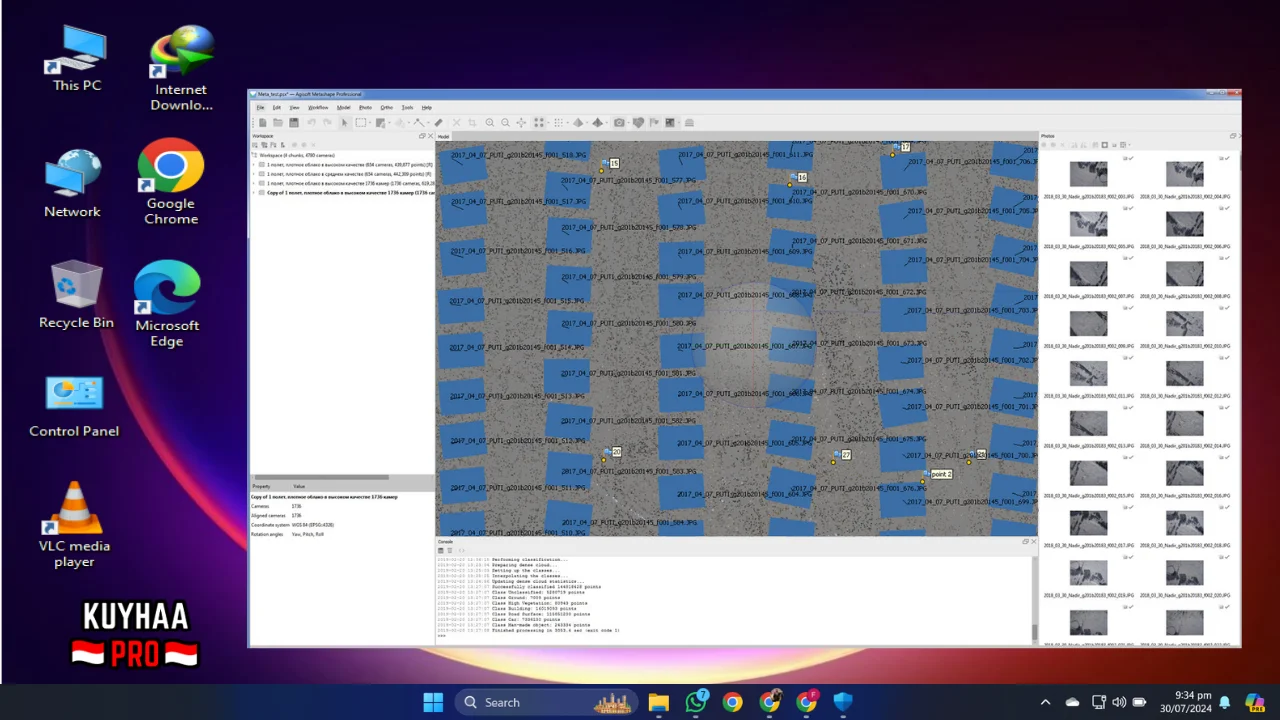
Task: Open the dropdown arrow beside Show cameras icon
Action: (628, 123)
